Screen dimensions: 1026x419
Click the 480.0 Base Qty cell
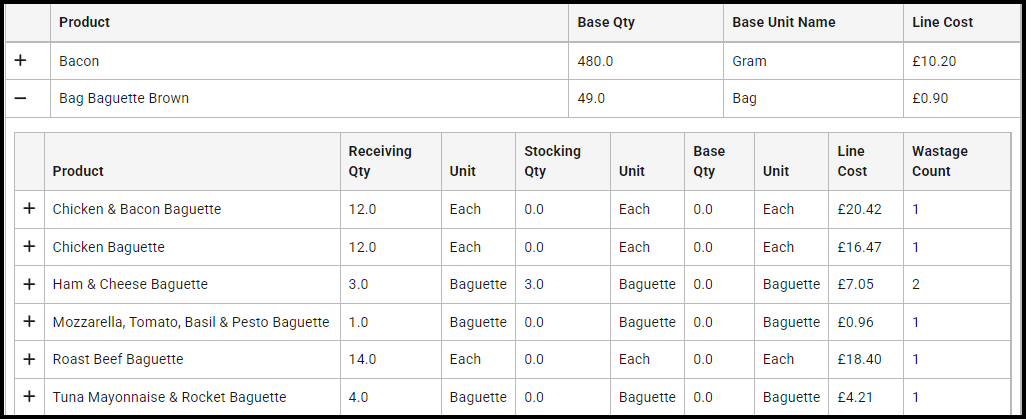pyautogui.click(x=595, y=61)
